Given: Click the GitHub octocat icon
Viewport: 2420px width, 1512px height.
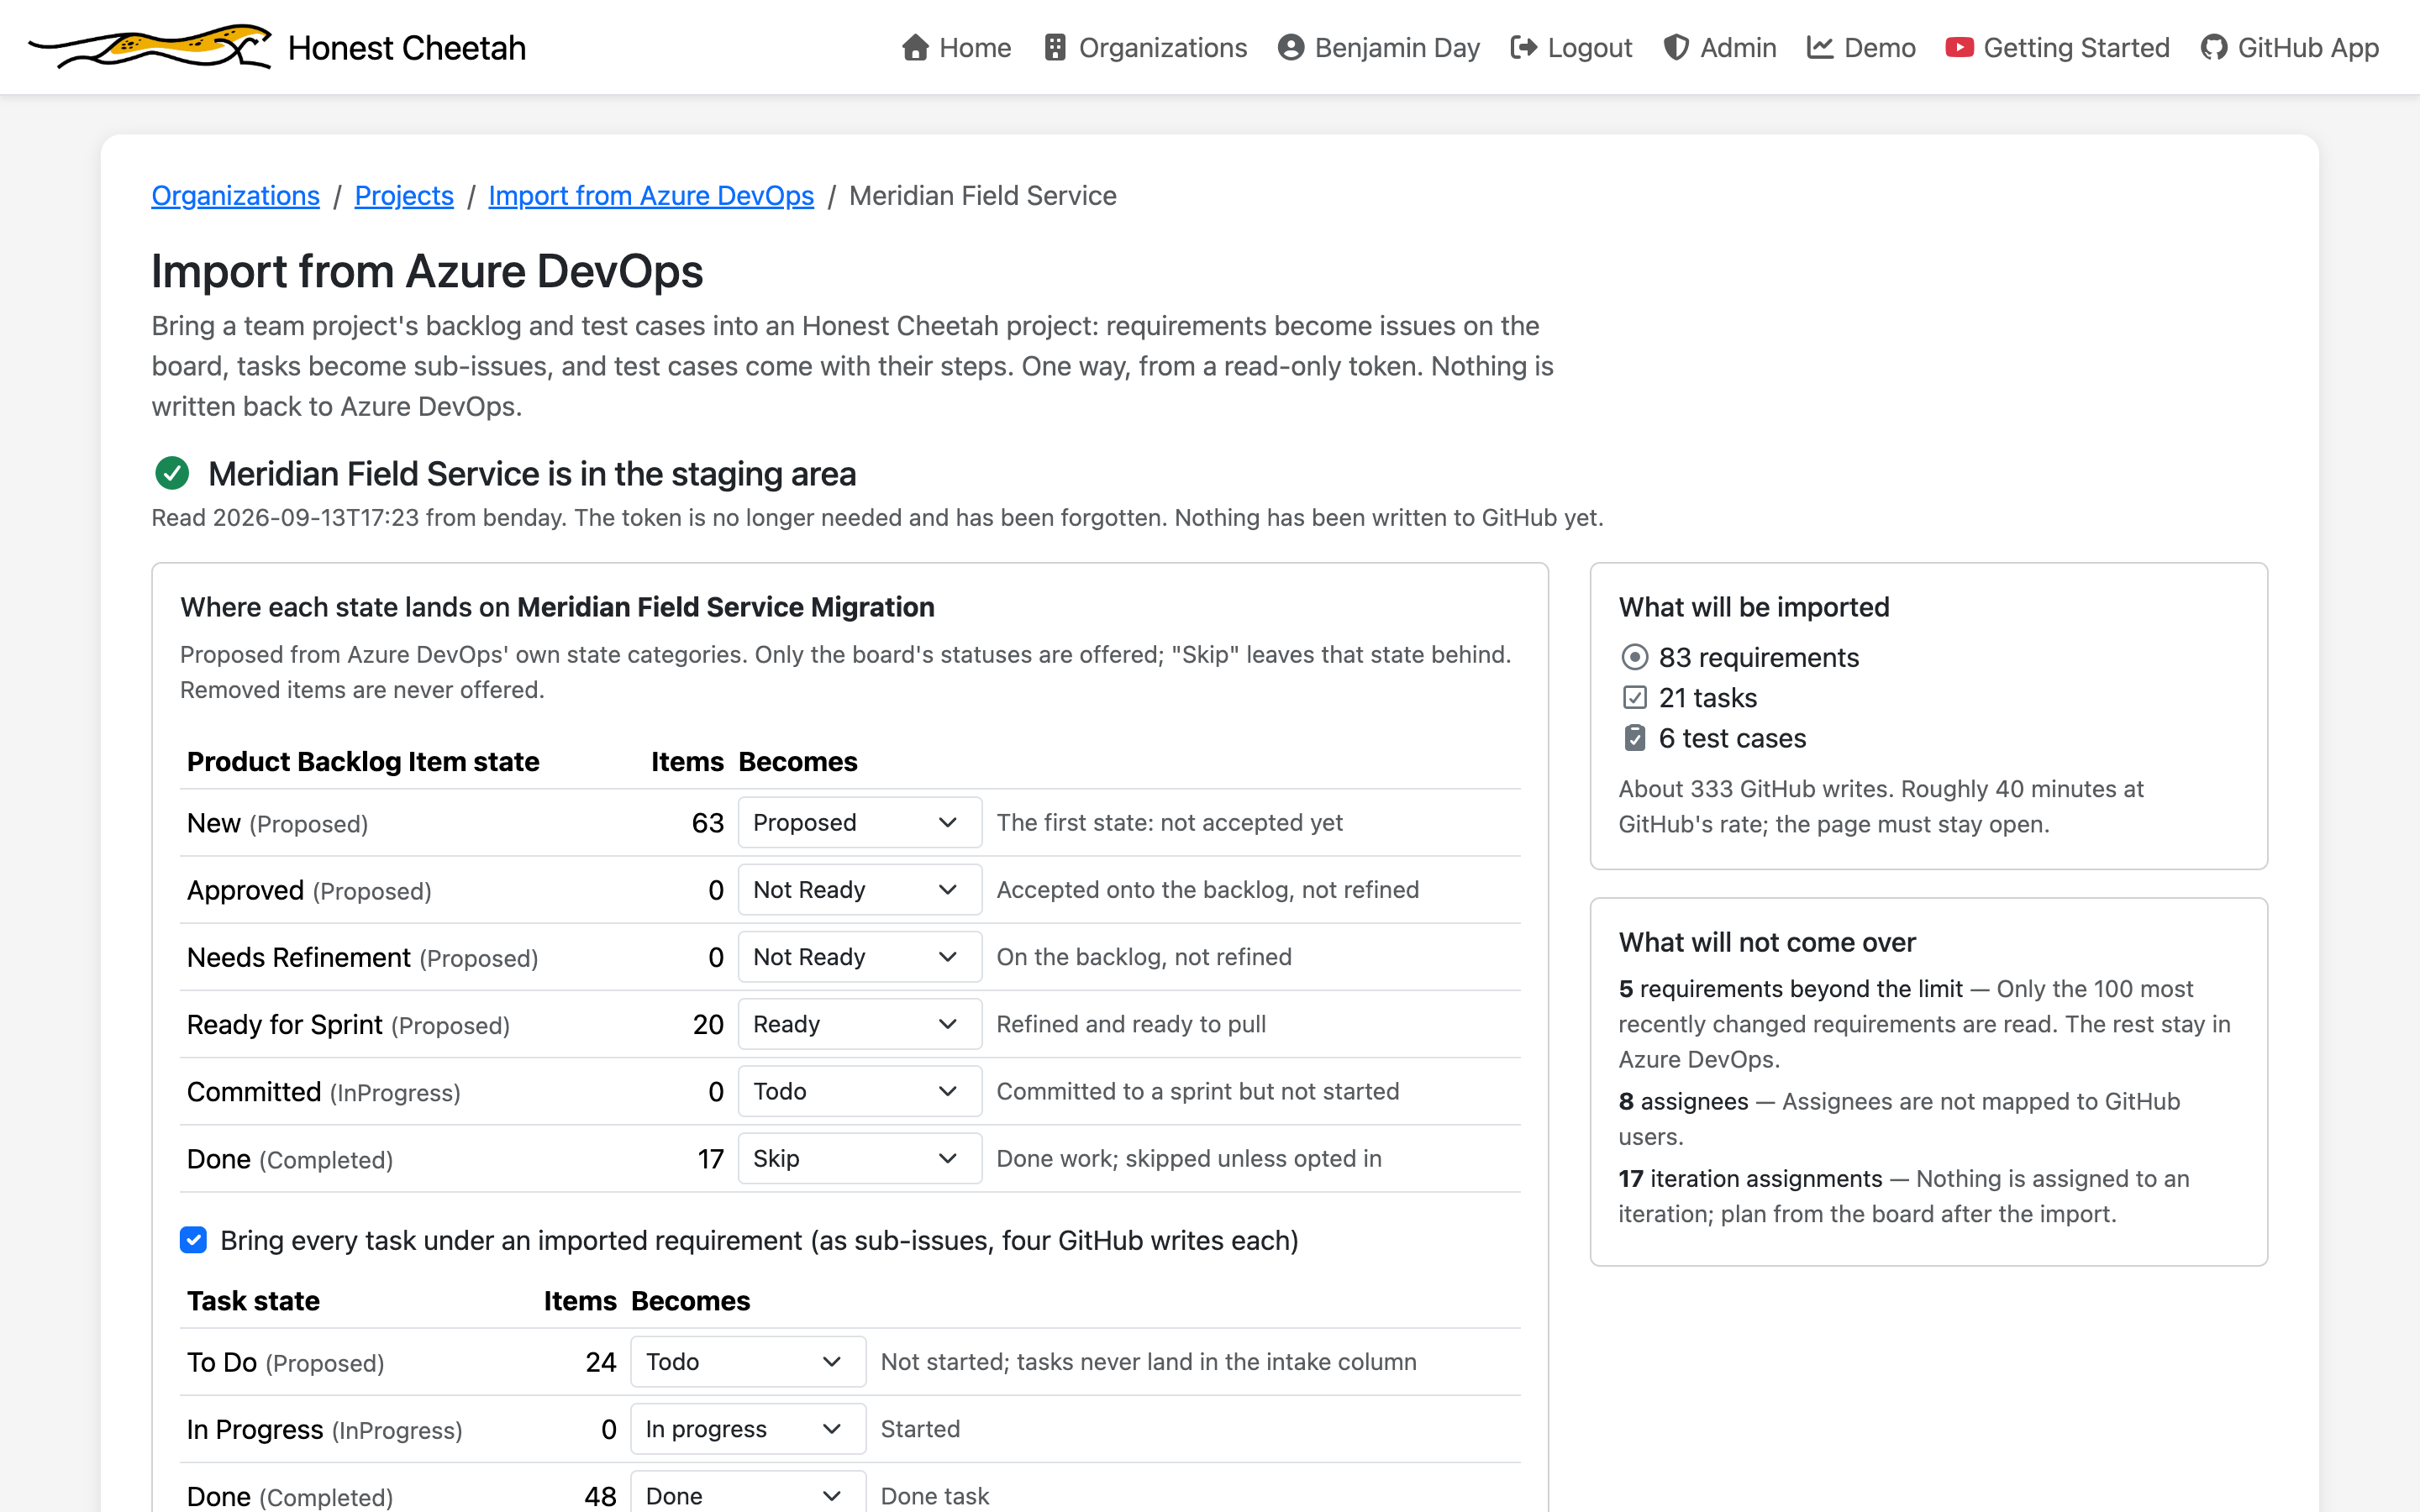Looking at the screenshot, I should tap(2214, 48).
